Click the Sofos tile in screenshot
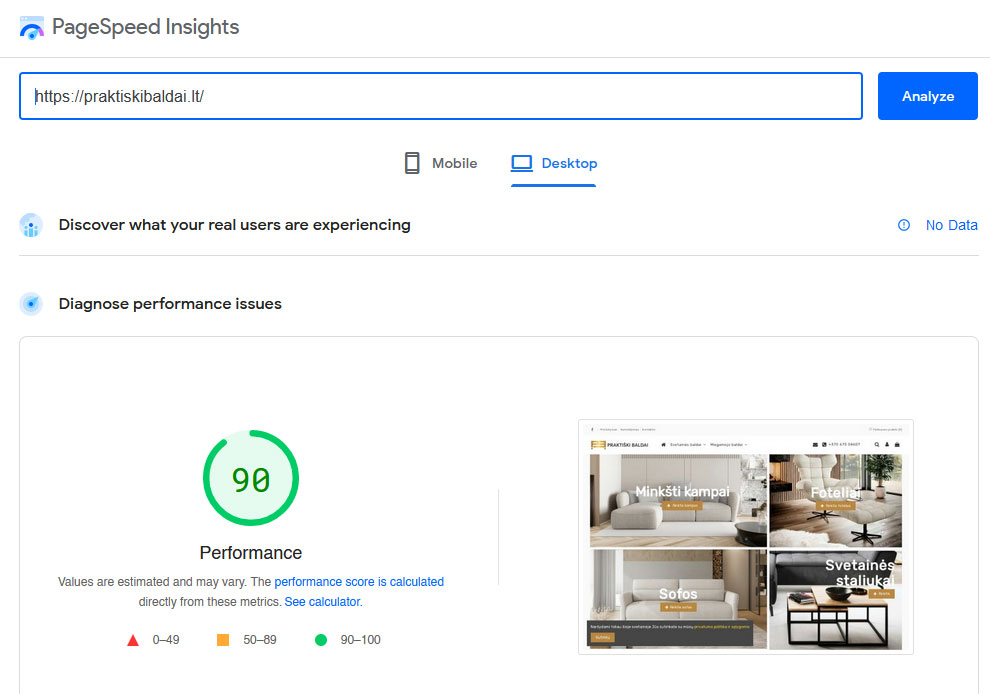 [678, 599]
